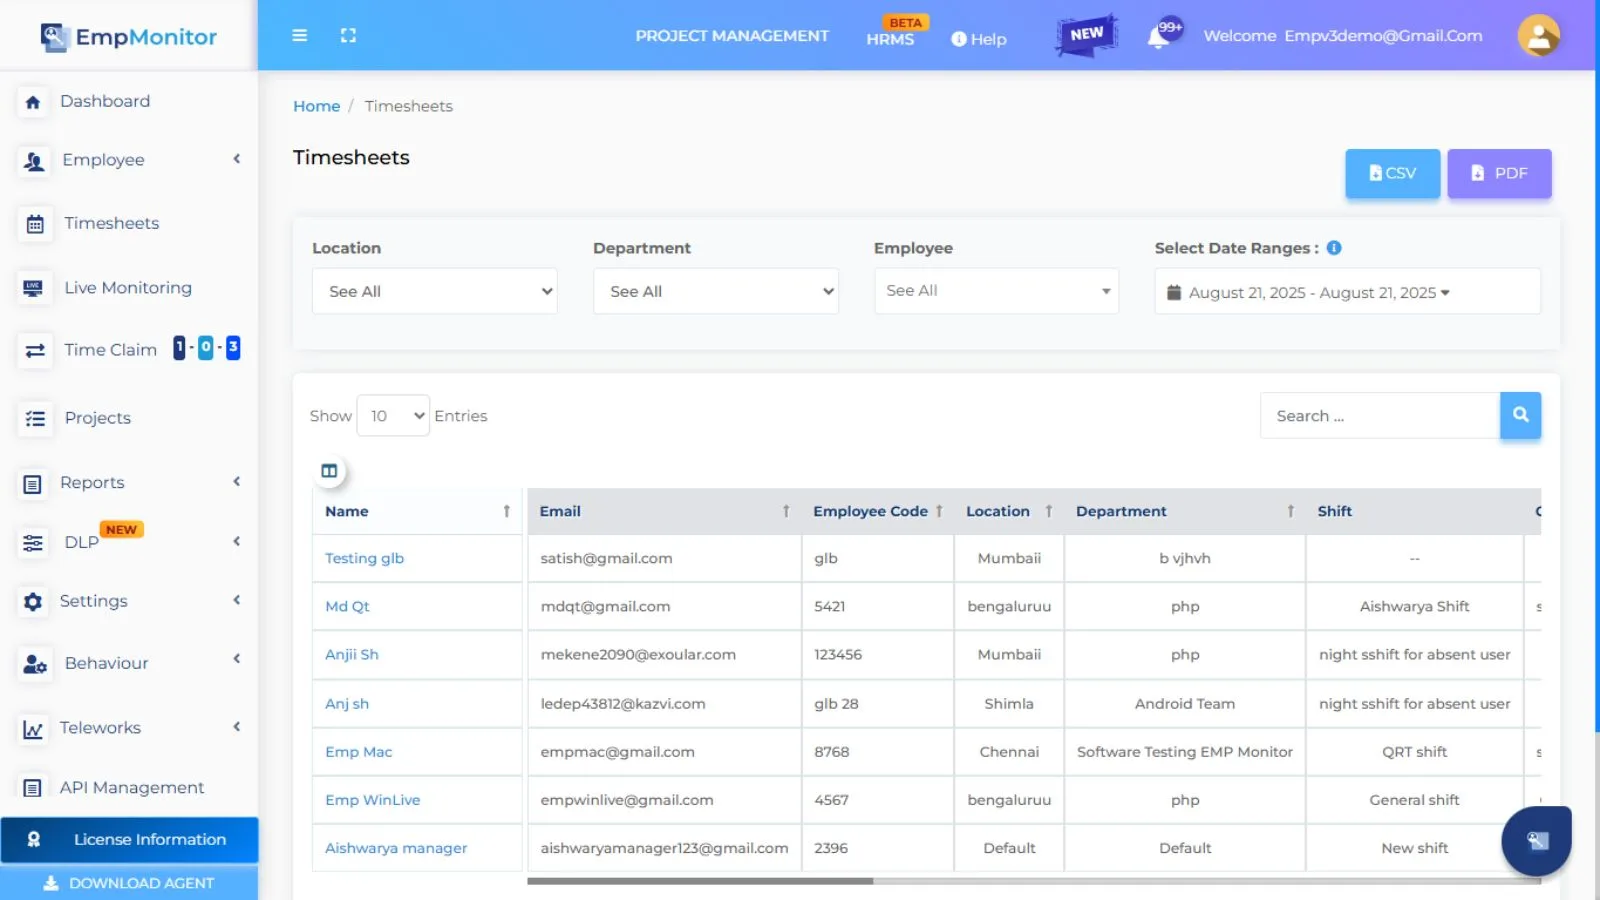Open the Employee filter dropdown
This screenshot has height=900, width=1600.
click(x=997, y=291)
